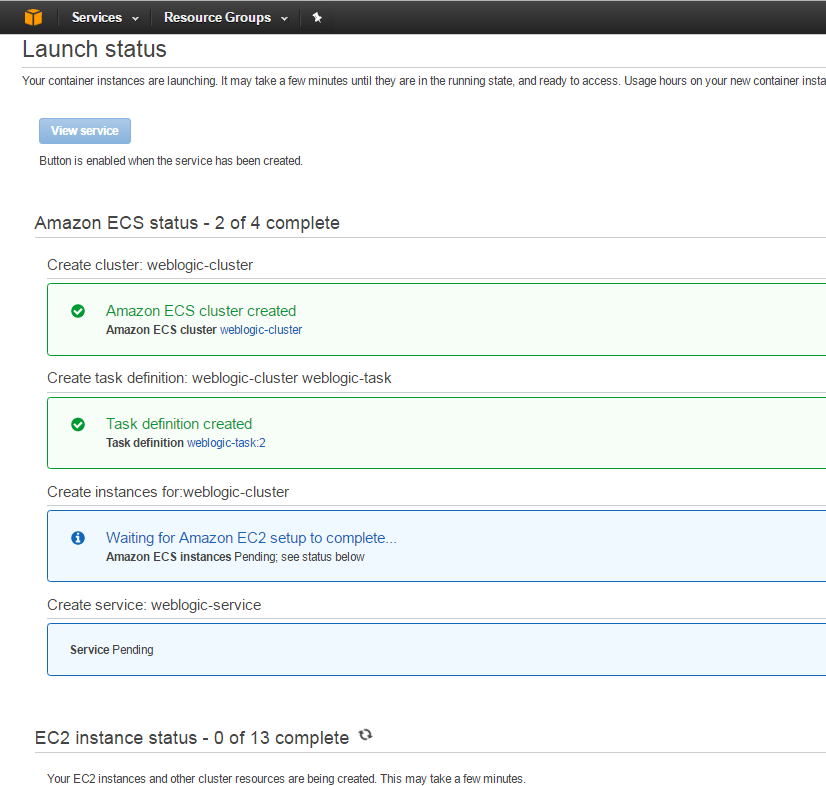The width and height of the screenshot is (826, 786).
Task: Click the refresh icon beside EC2 instance status
Action: point(366,735)
